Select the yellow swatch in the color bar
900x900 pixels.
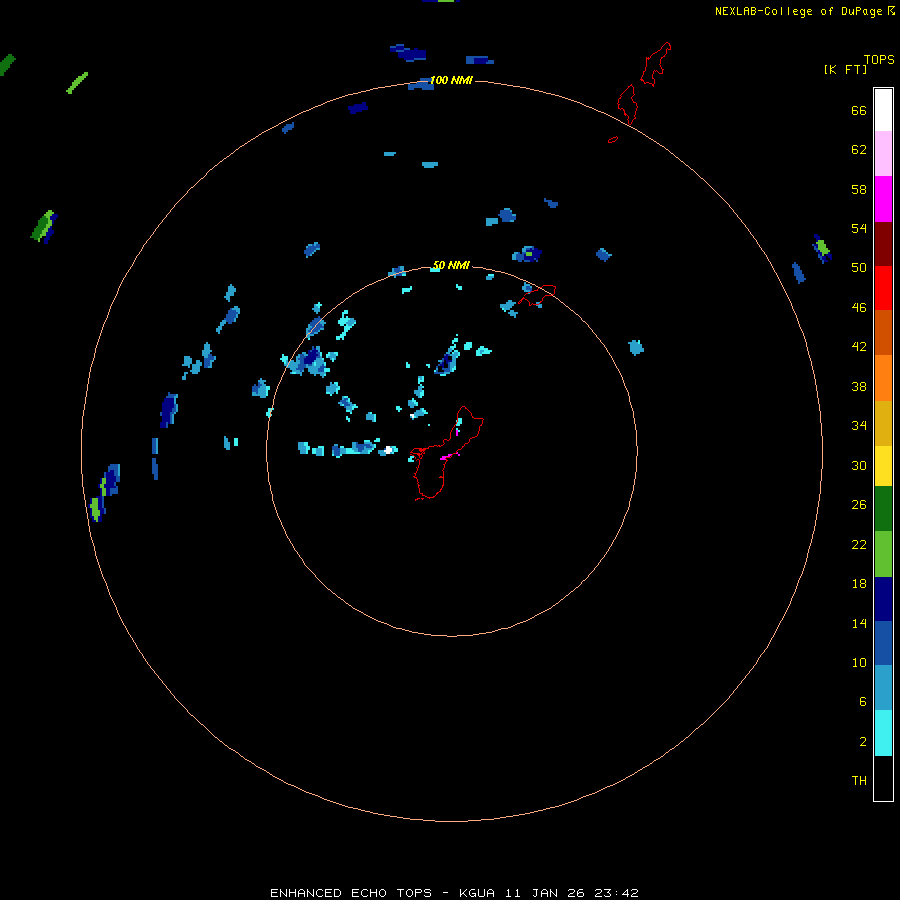tap(883, 466)
